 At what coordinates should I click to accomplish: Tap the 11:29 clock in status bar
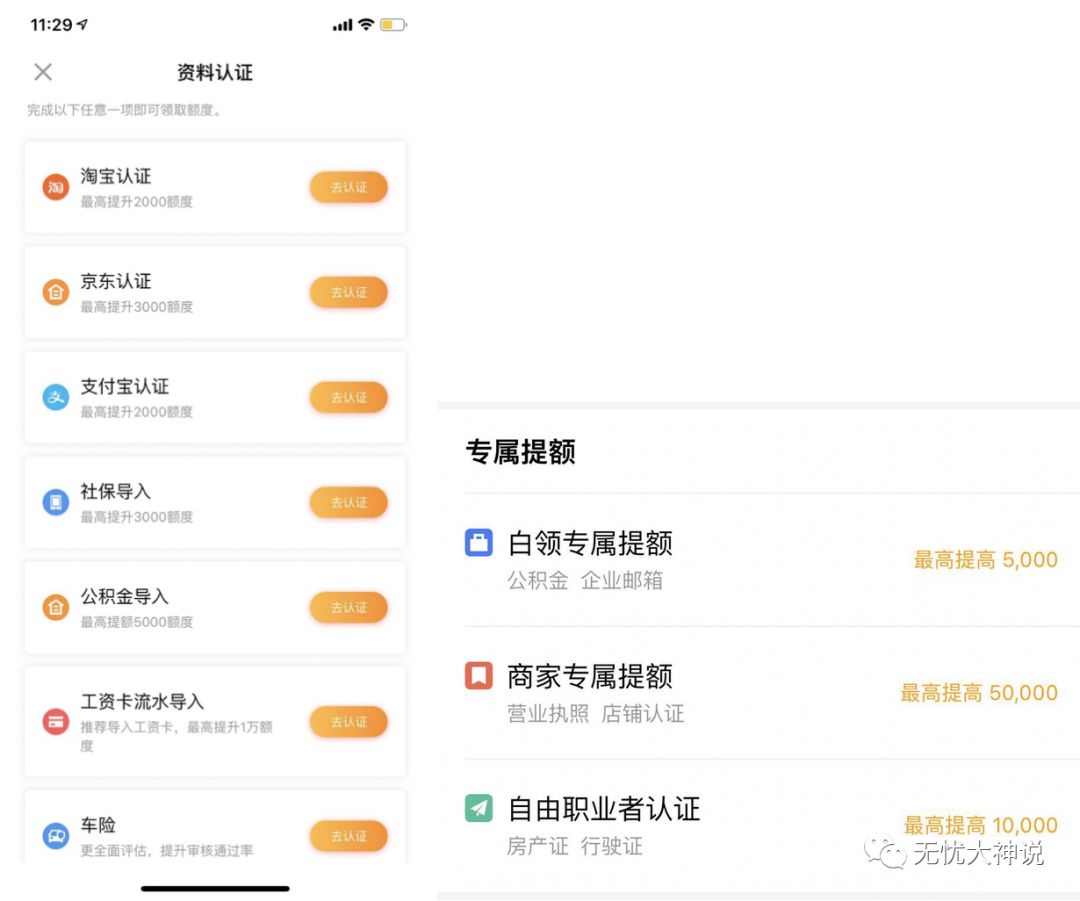(x=51, y=25)
